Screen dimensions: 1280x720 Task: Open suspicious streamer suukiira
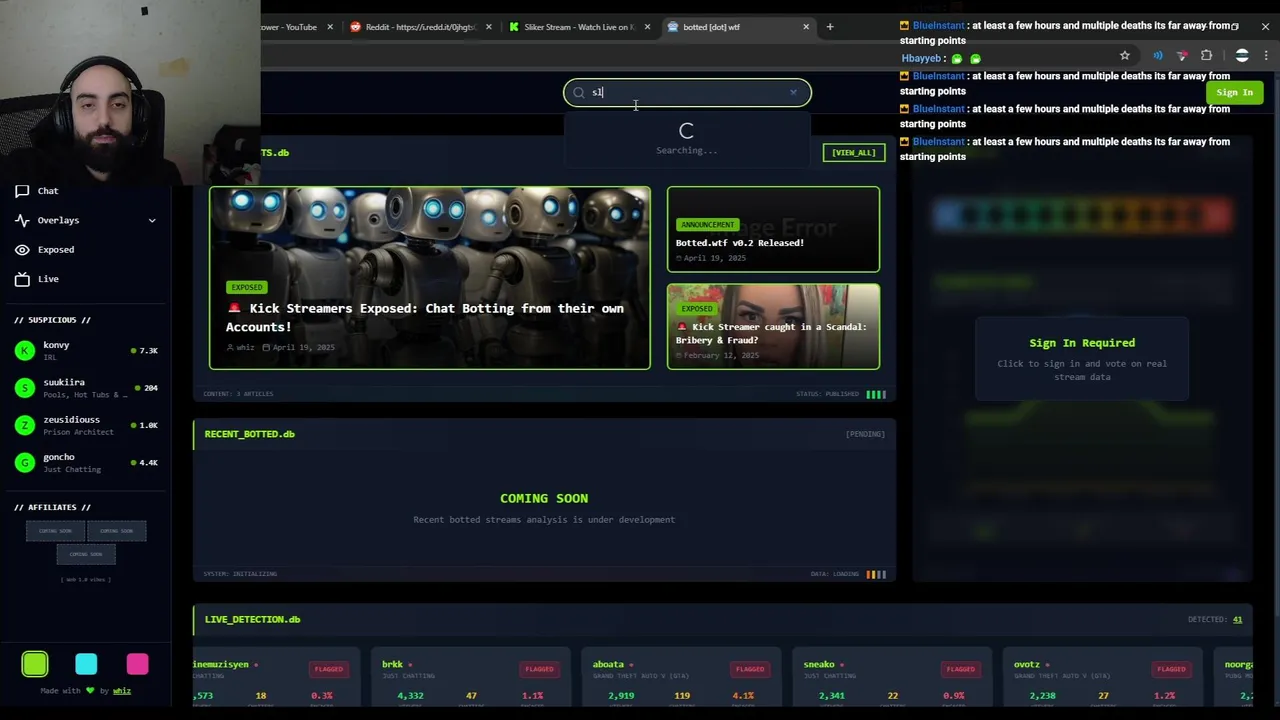click(86, 388)
